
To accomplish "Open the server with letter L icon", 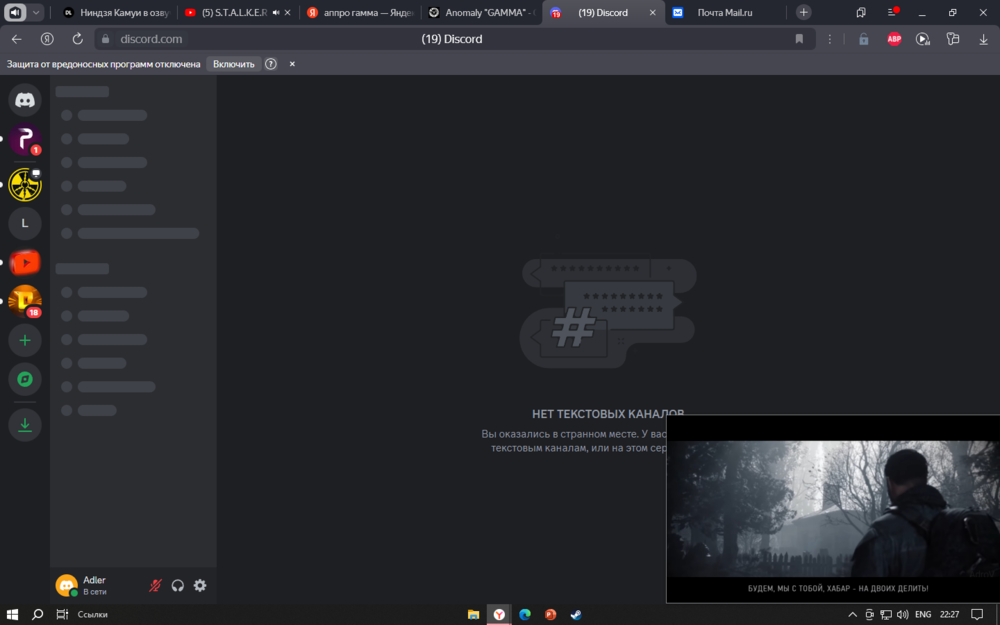I will [25, 223].
